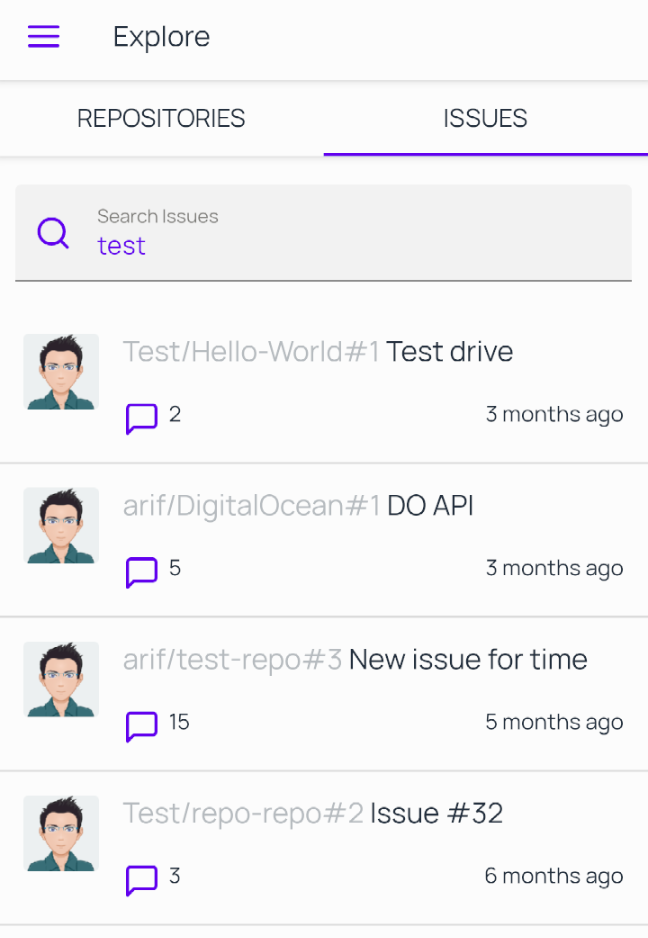This screenshot has height=938, width=648.
Task: Open the hamburger navigation menu
Action: [44, 36]
